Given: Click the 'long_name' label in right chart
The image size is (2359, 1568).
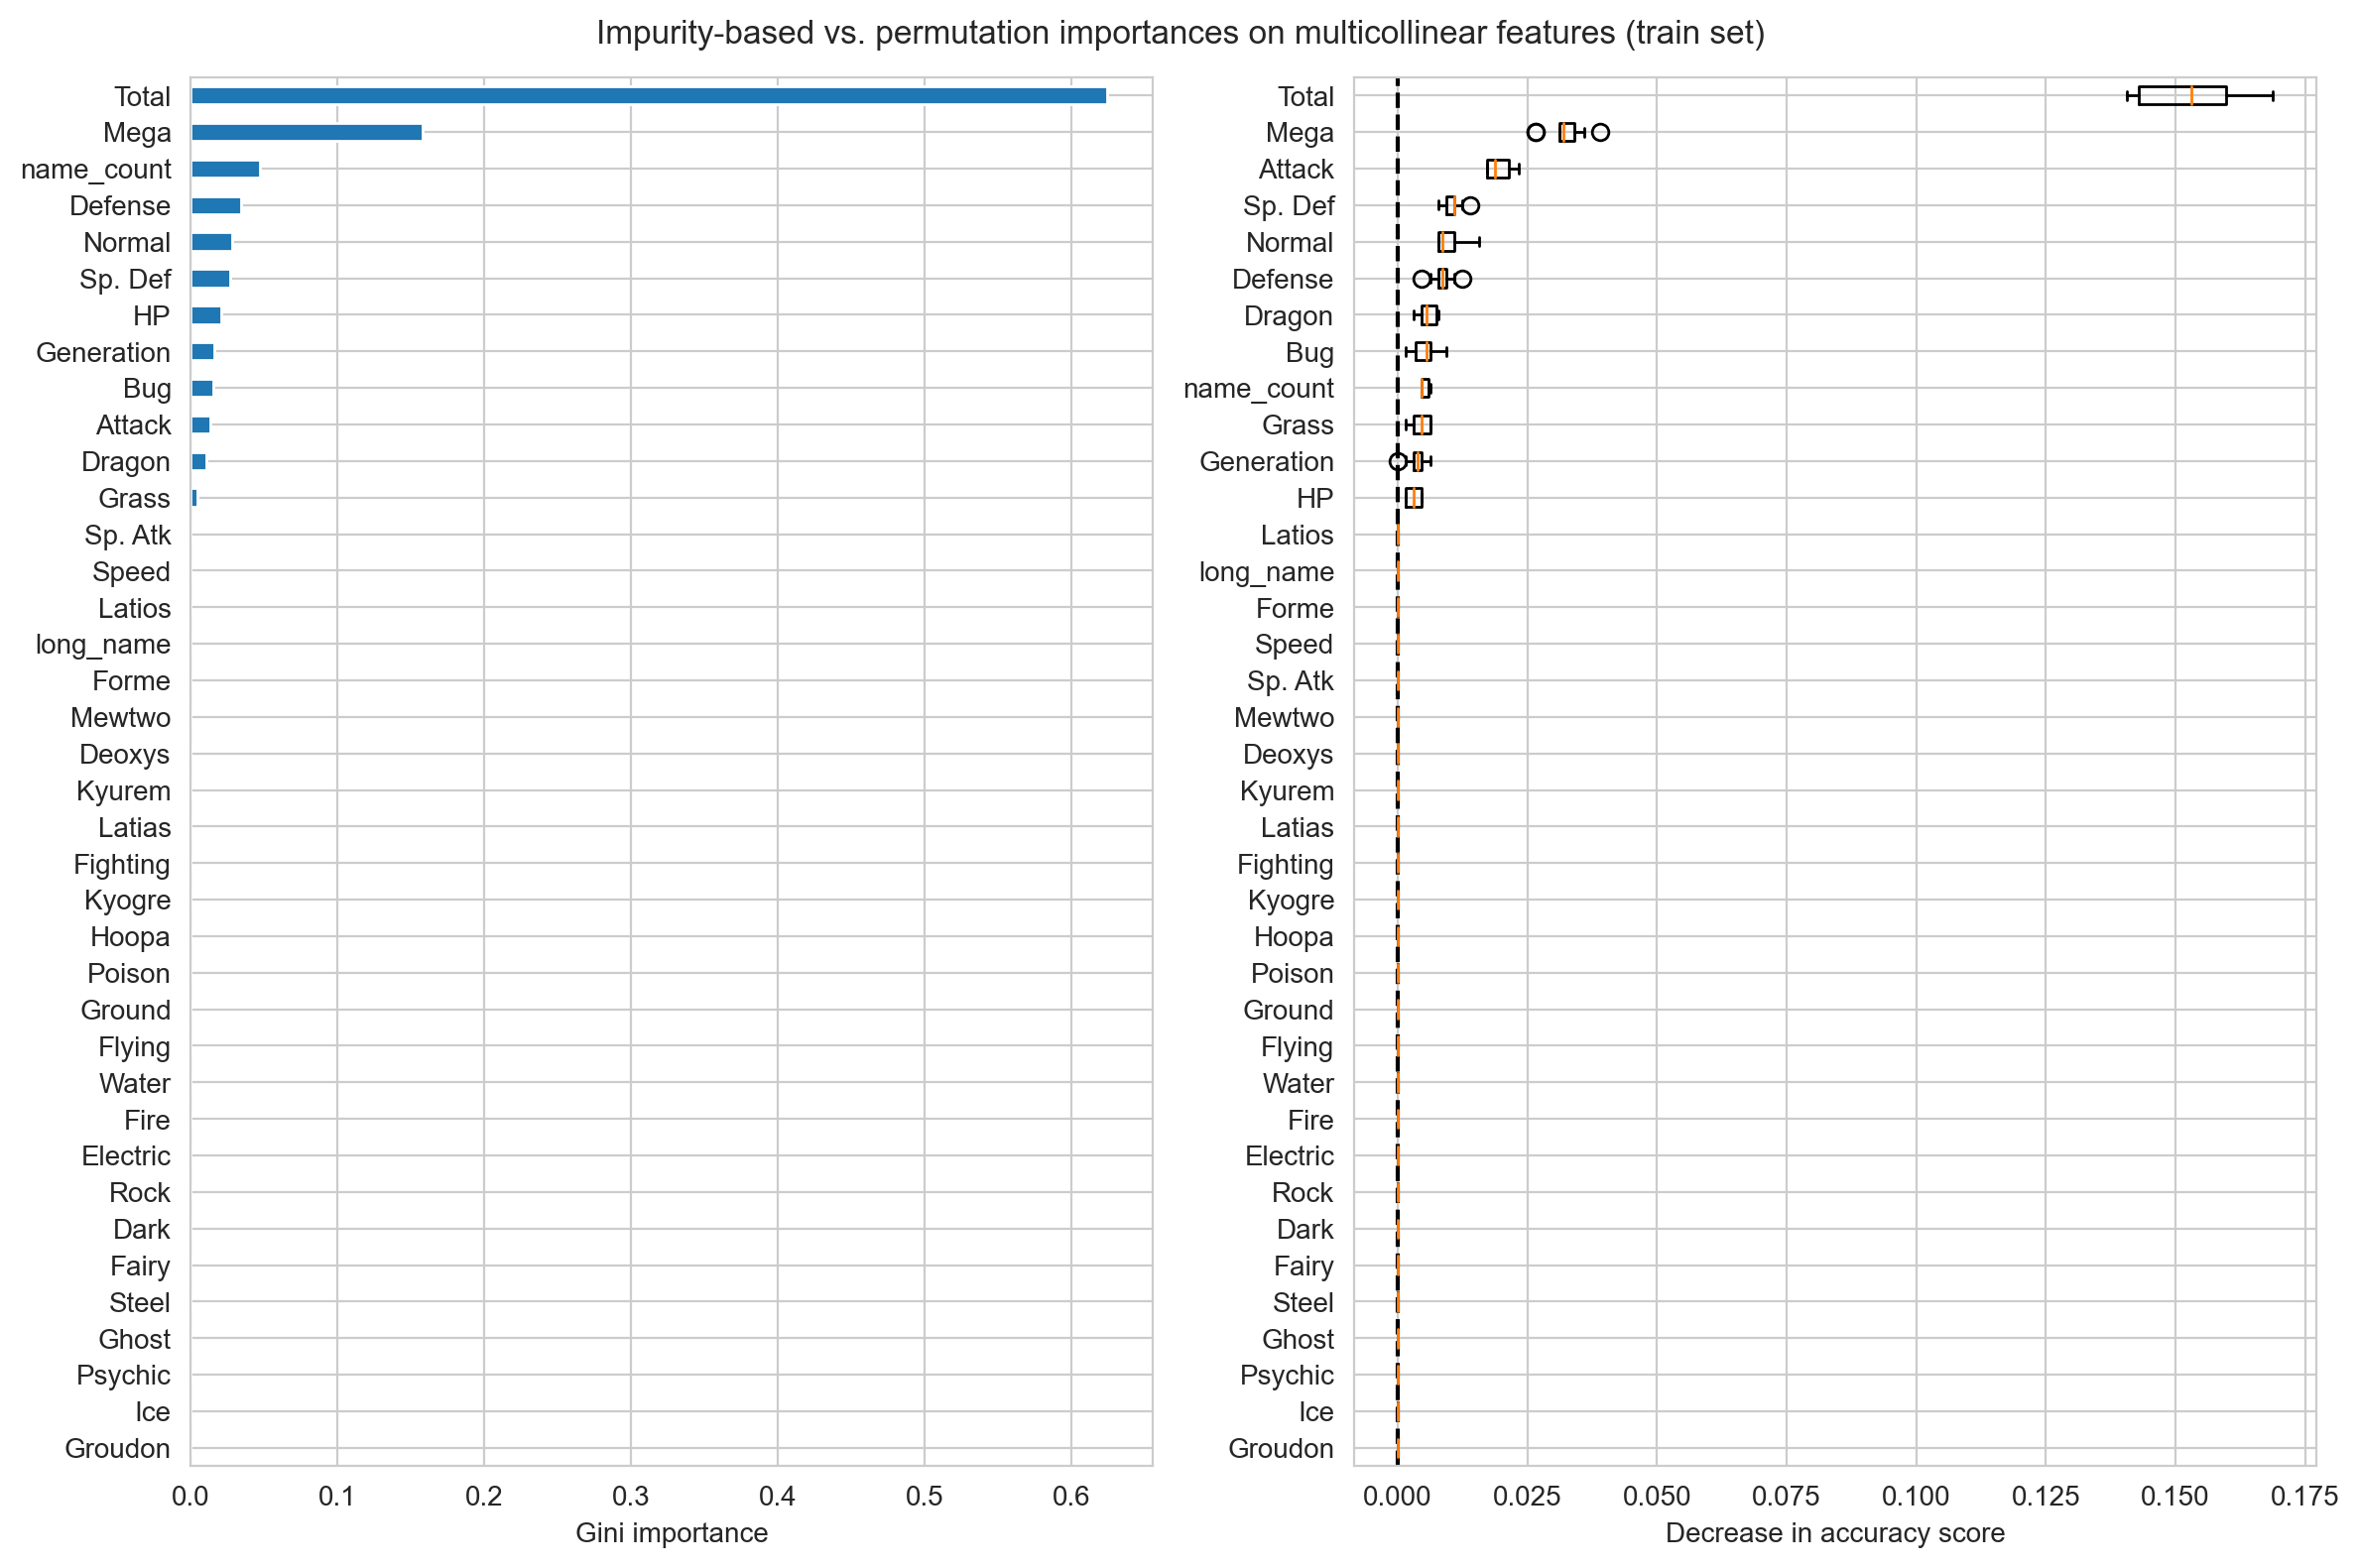Looking at the screenshot, I should click(x=1265, y=572).
